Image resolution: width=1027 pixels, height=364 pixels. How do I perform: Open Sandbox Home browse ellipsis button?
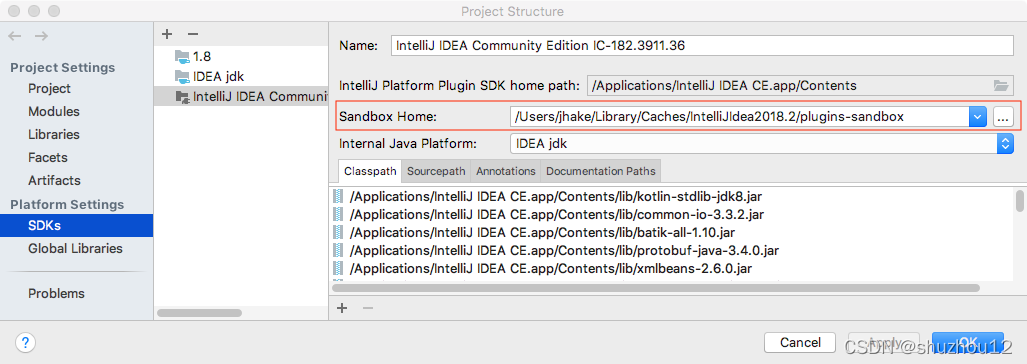coord(1003,117)
